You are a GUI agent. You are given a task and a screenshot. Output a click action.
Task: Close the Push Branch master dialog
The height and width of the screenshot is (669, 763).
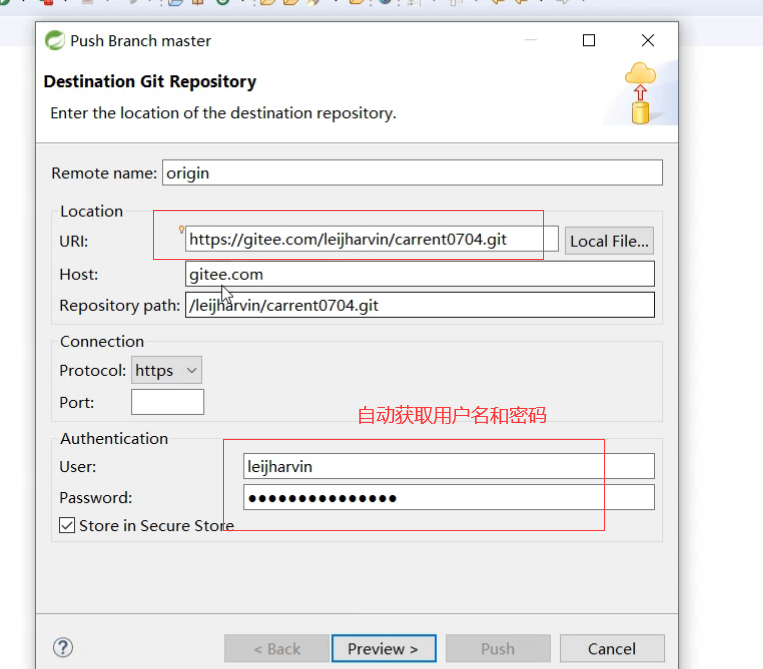648,40
